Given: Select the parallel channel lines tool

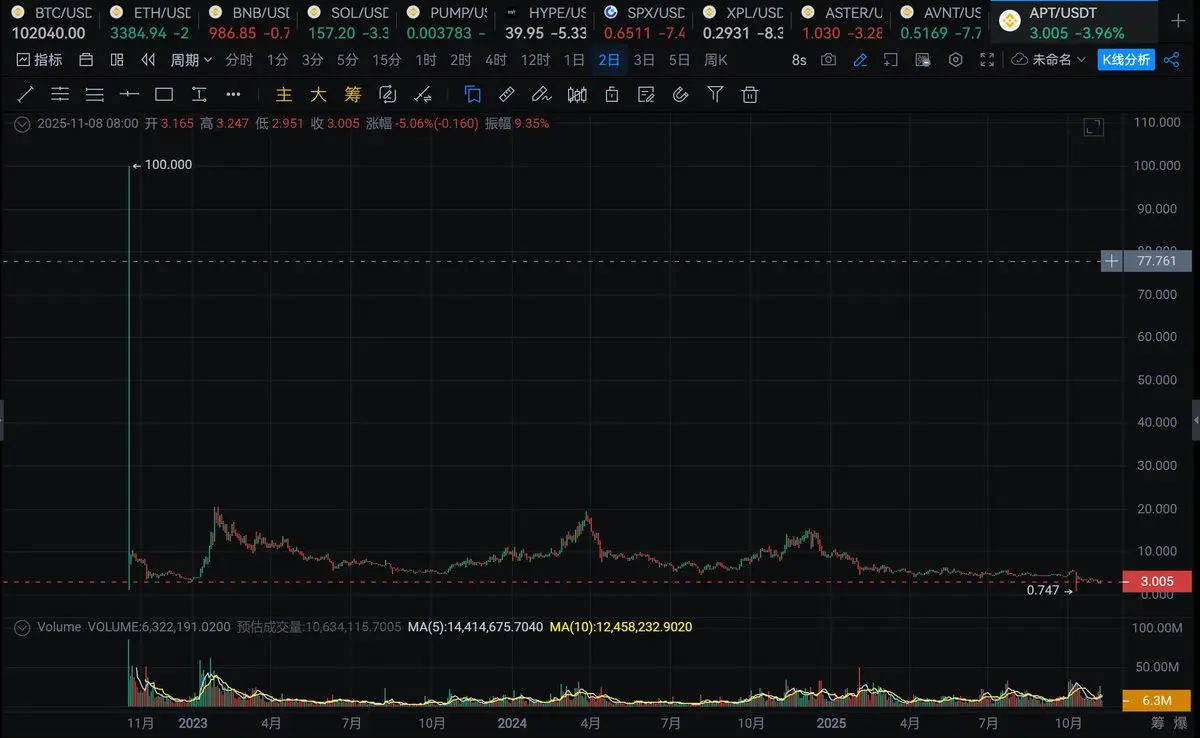Looking at the screenshot, I should pyautogui.click(x=60, y=95).
